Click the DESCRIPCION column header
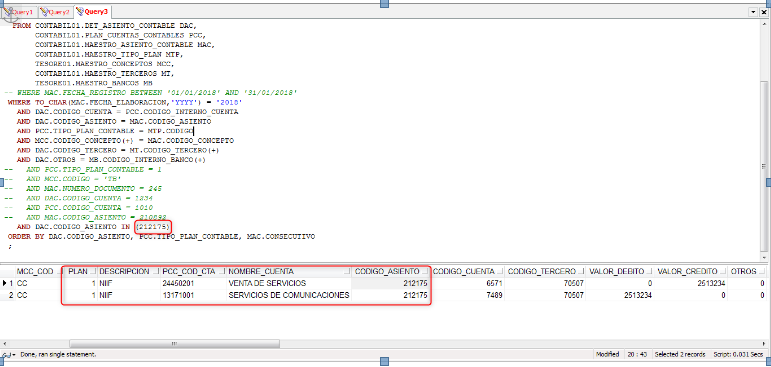The width and height of the screenshot is (771, 367). (x=128, y=272)
